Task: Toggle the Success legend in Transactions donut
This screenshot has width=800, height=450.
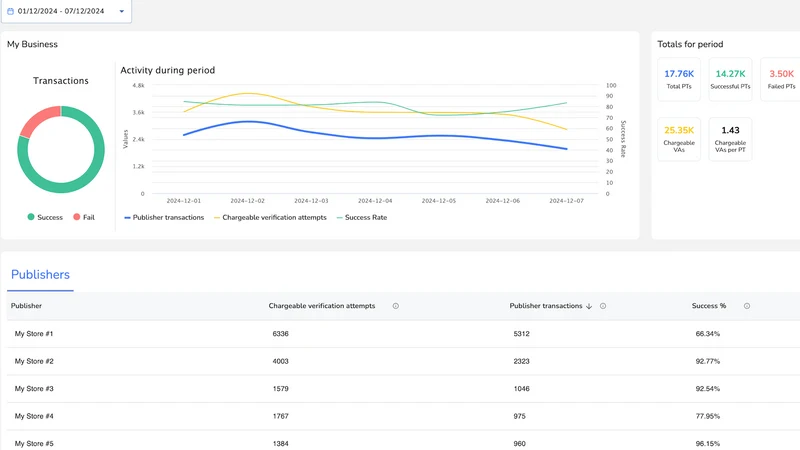Action: 45,217
